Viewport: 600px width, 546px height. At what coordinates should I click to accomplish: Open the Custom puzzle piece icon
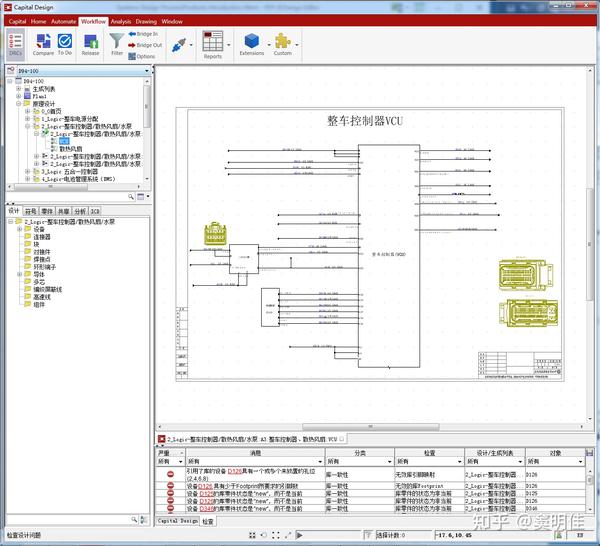(x=283, y=44)
